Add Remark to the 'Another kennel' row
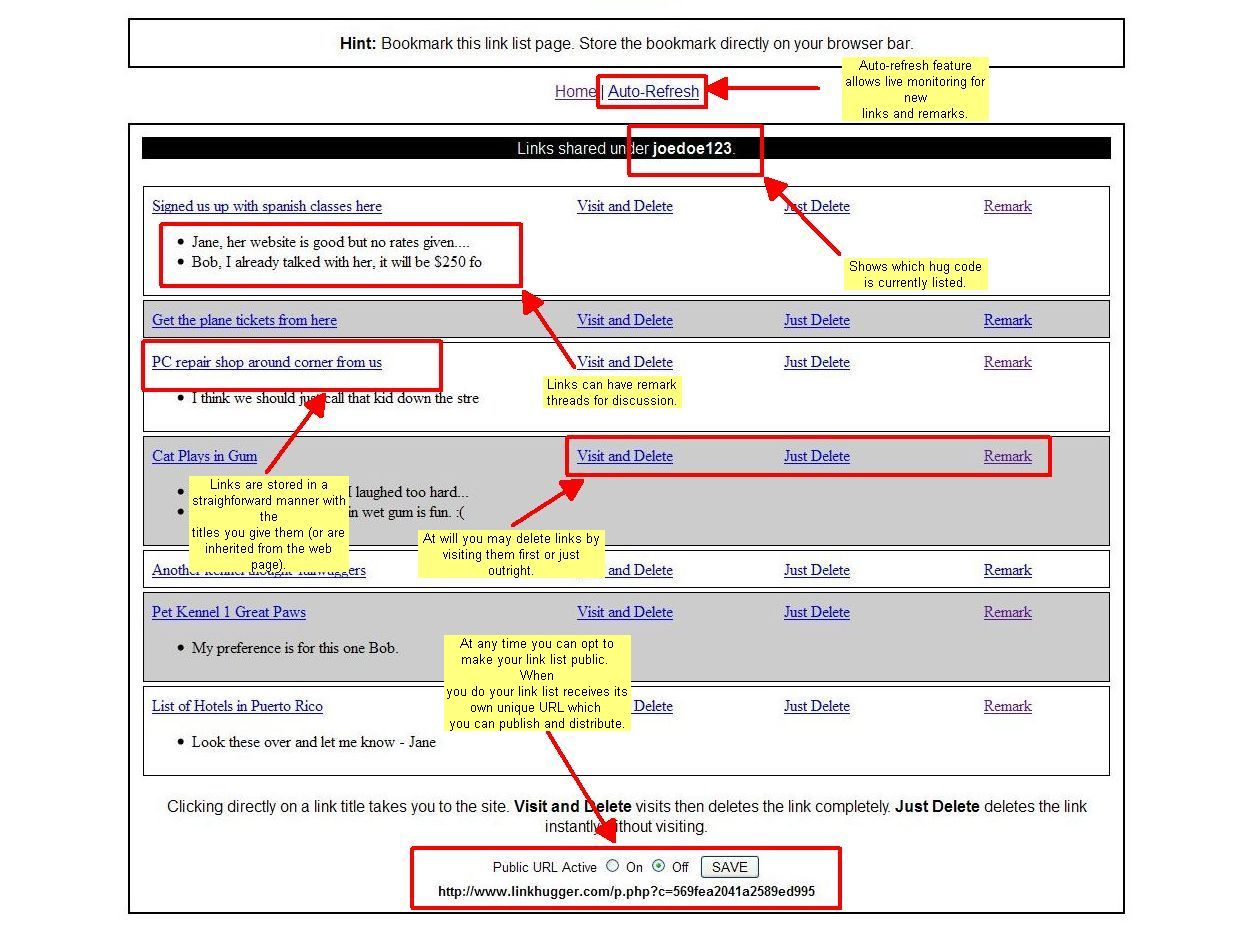 coord(1008,570)
